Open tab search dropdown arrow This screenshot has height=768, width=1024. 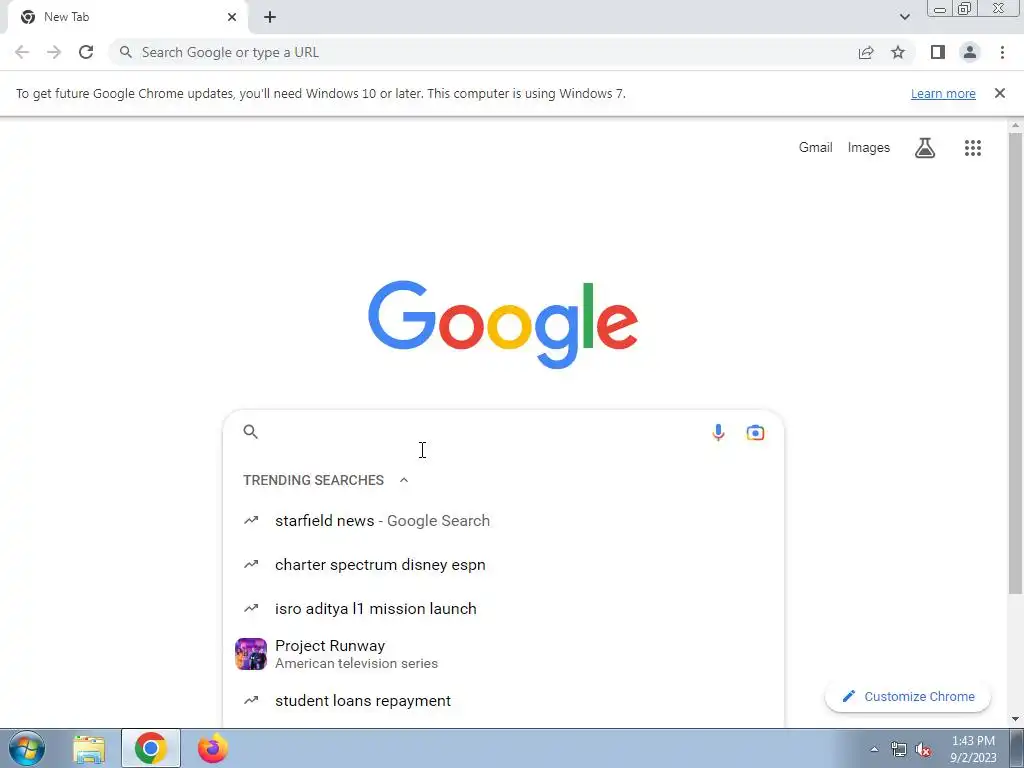[x=904, y=17]
